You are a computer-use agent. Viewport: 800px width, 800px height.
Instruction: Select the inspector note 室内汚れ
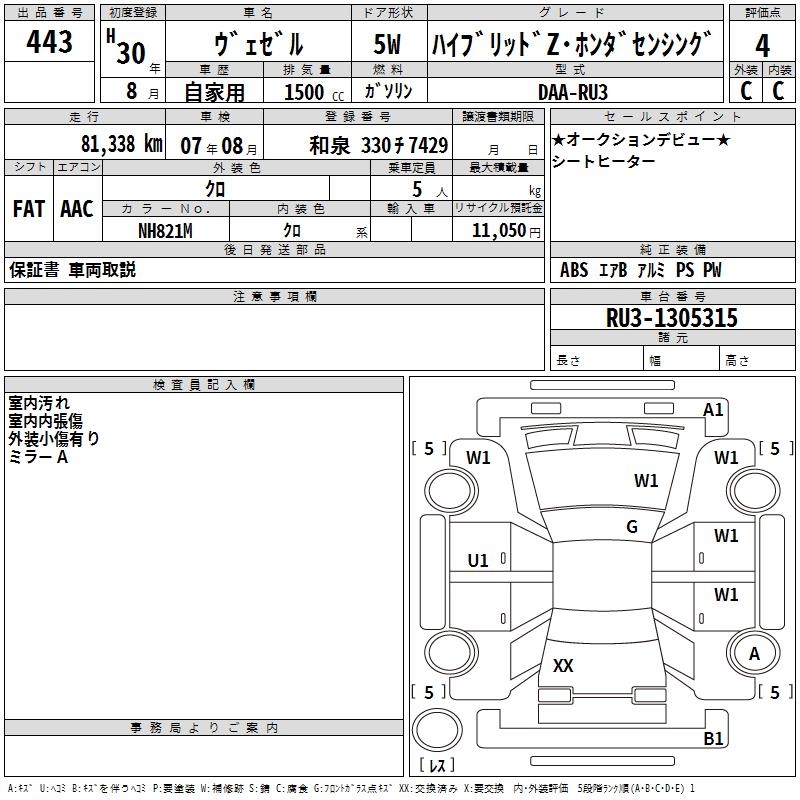(39, 403)
